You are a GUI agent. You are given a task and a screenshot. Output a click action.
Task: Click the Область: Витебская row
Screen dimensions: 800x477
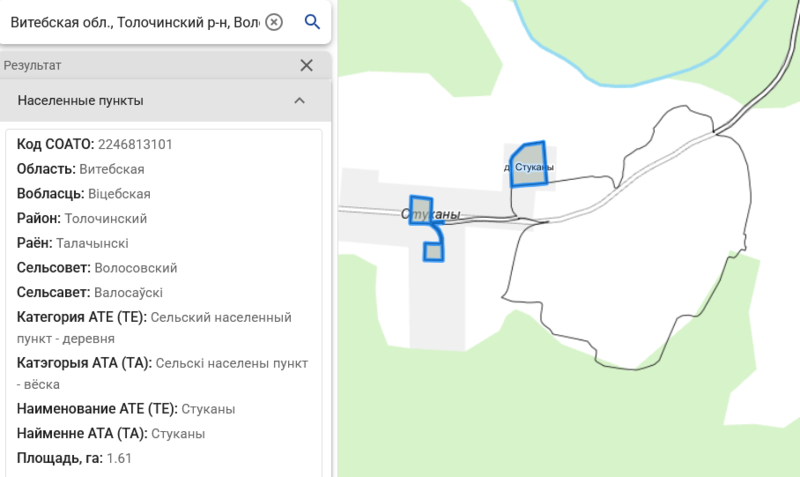pyautogui.click(x=81, y=169)
